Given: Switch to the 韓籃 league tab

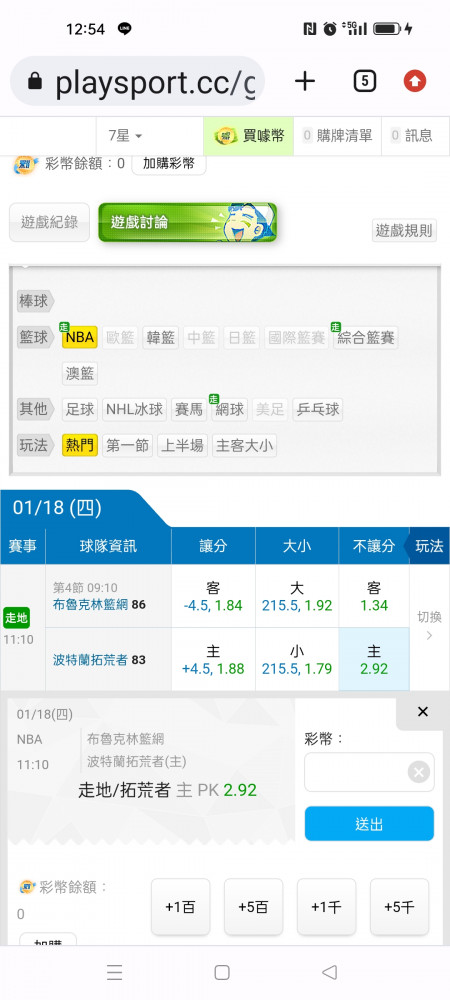Looking at the screenshot, I should click(x=160, y=337).
